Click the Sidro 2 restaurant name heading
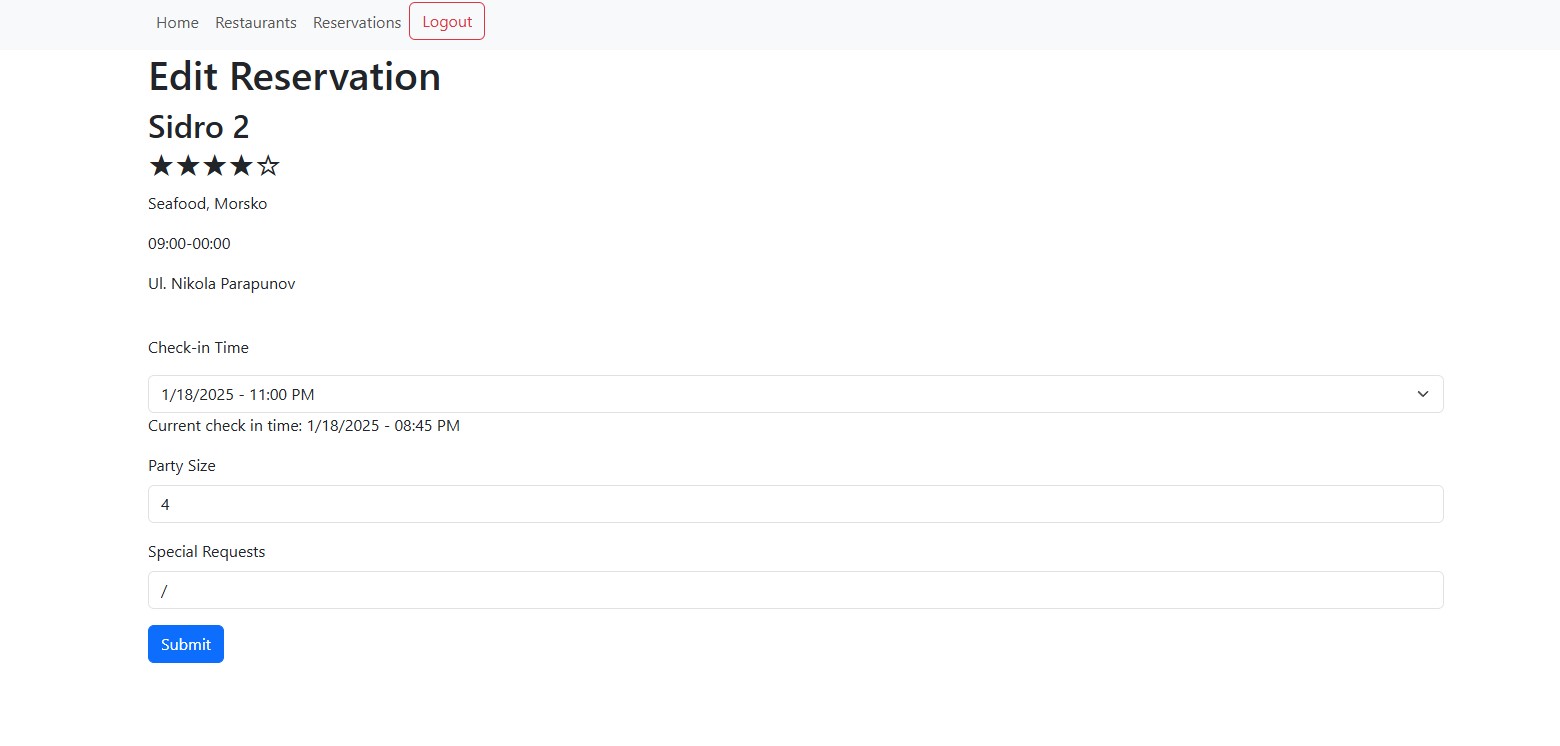 point(199,127)
